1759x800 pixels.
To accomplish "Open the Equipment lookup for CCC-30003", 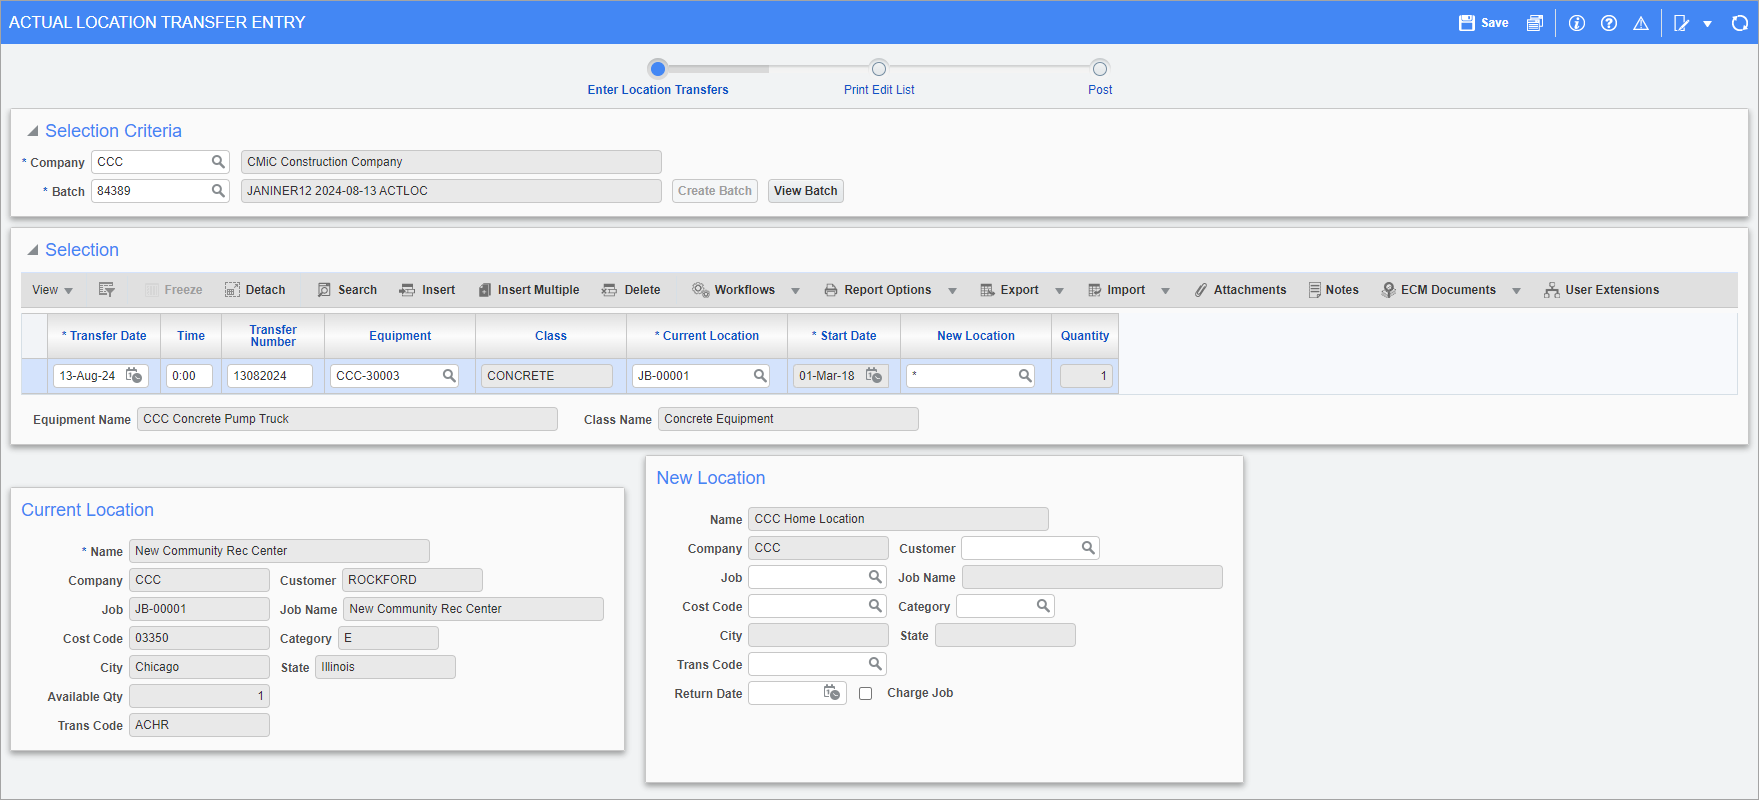I will coord(449,376).
